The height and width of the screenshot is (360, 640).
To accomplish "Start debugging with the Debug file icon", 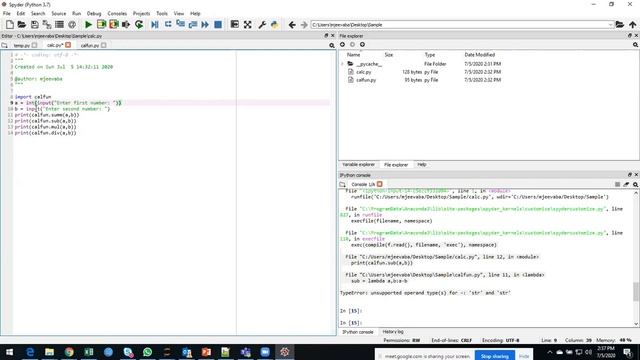I will click(x=155, y=24).
